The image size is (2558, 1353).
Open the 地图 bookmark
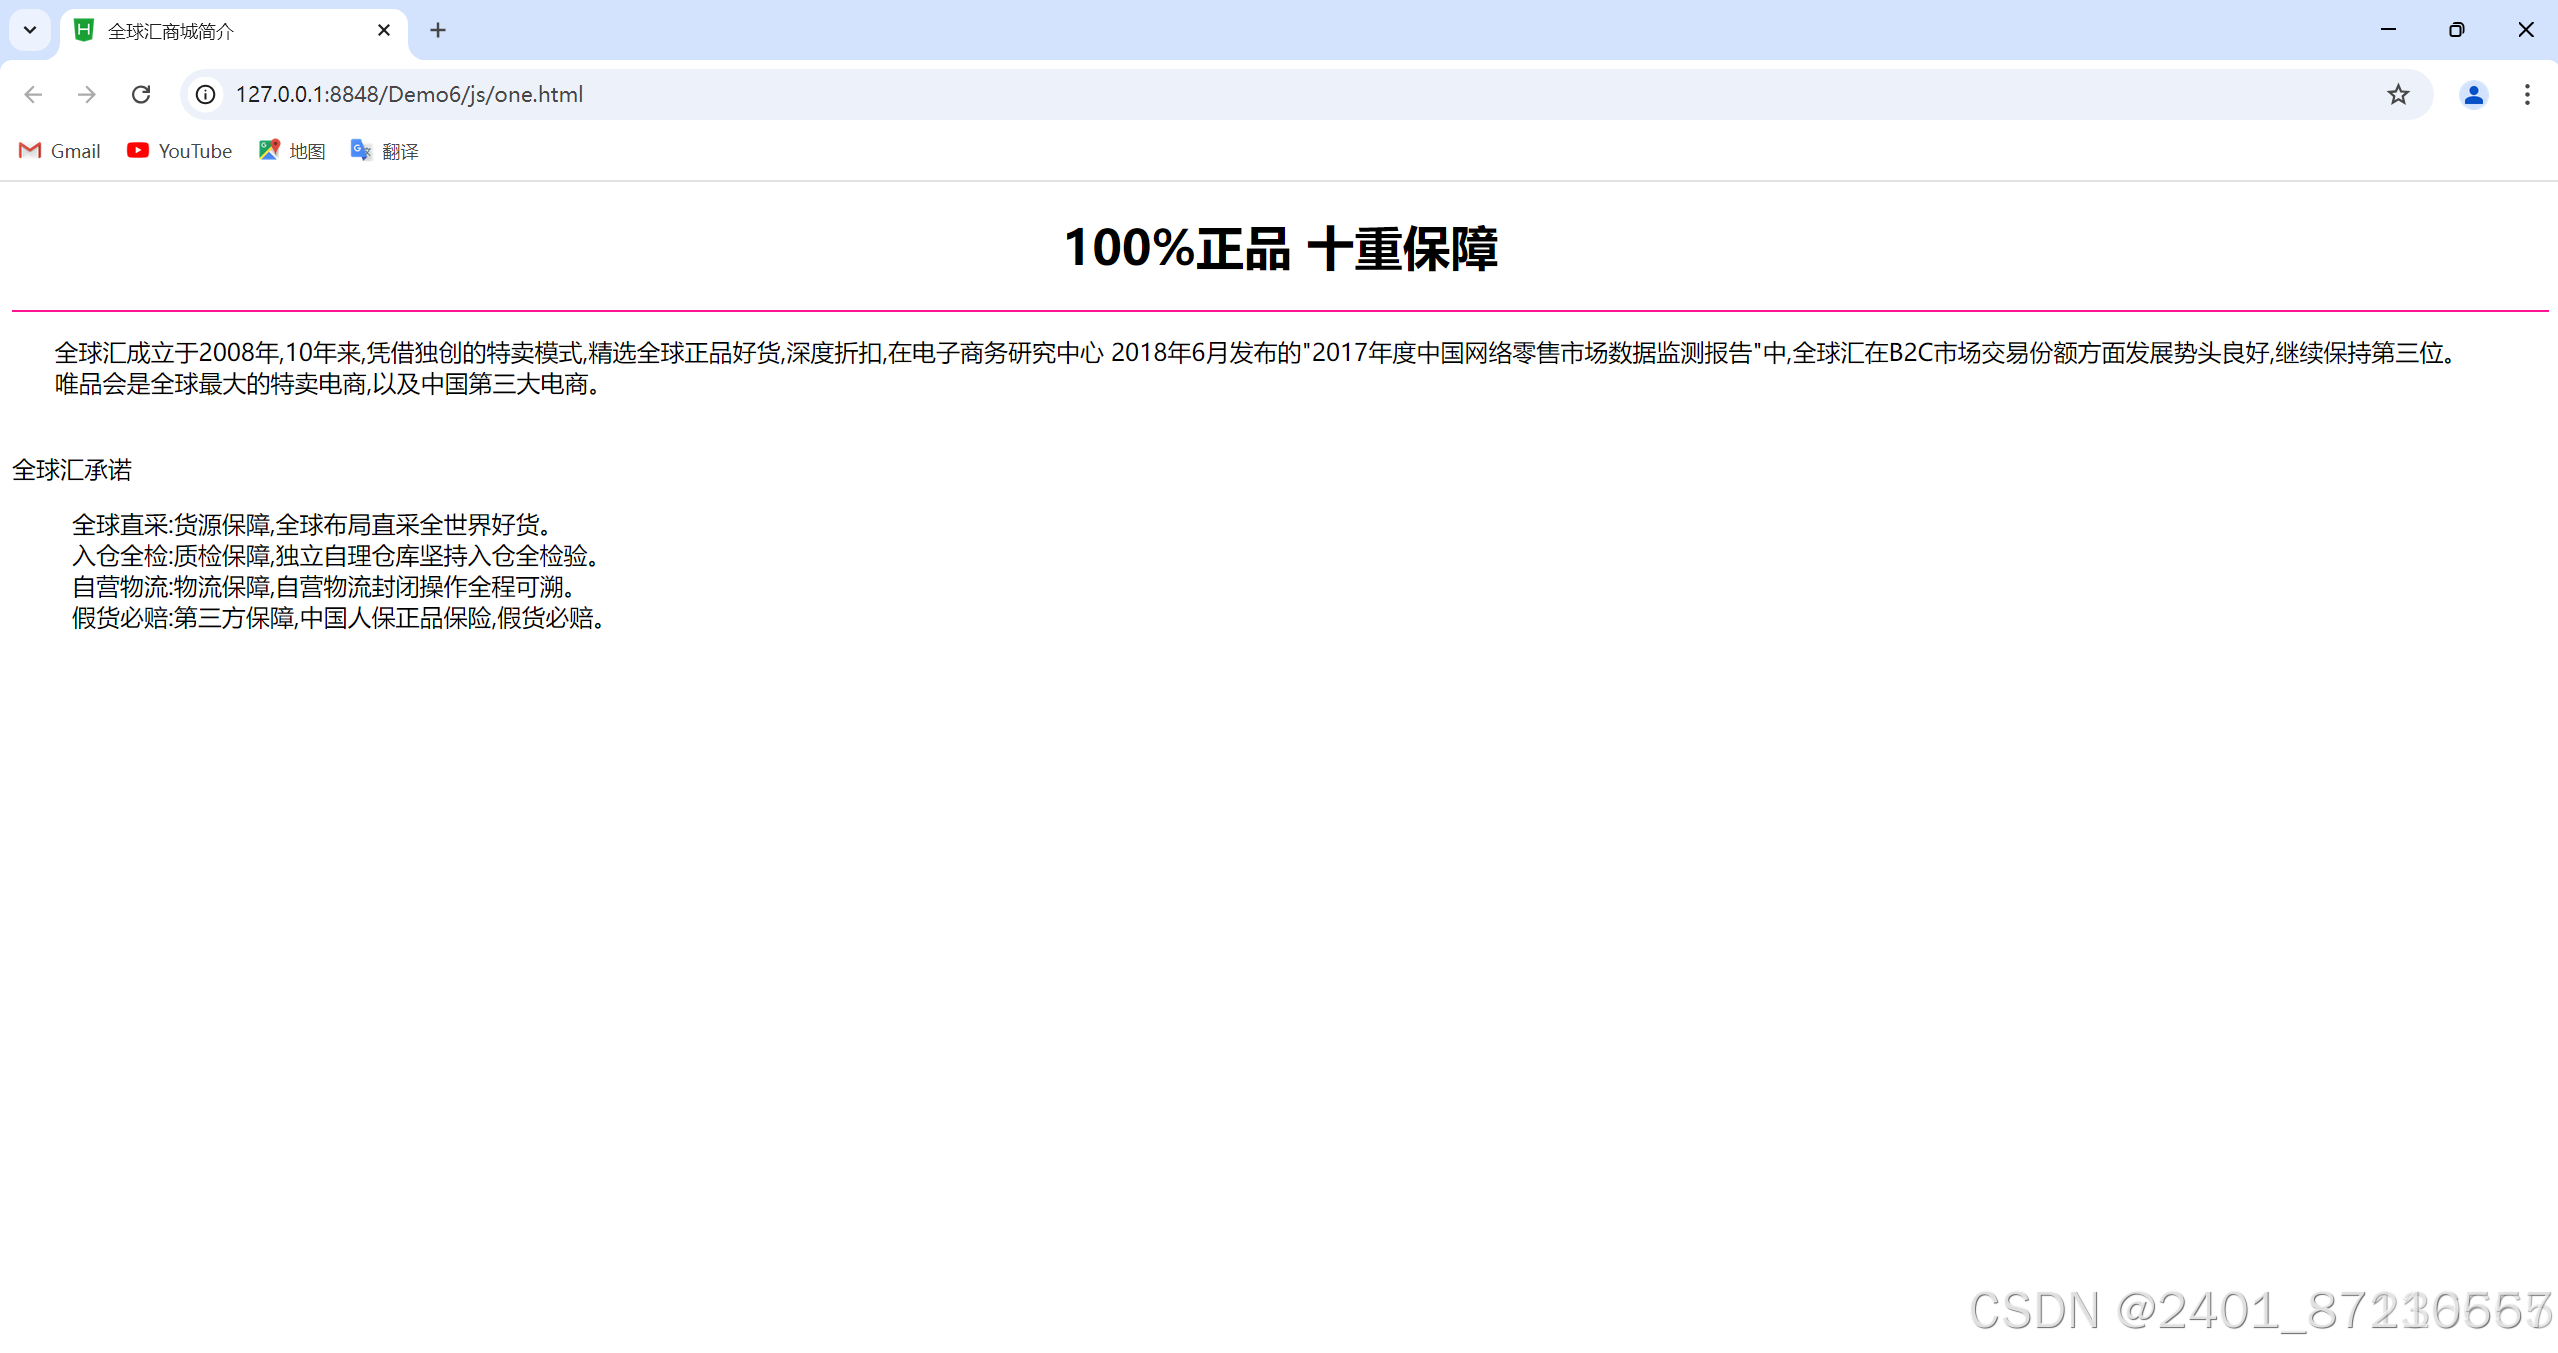coord(292,151)
